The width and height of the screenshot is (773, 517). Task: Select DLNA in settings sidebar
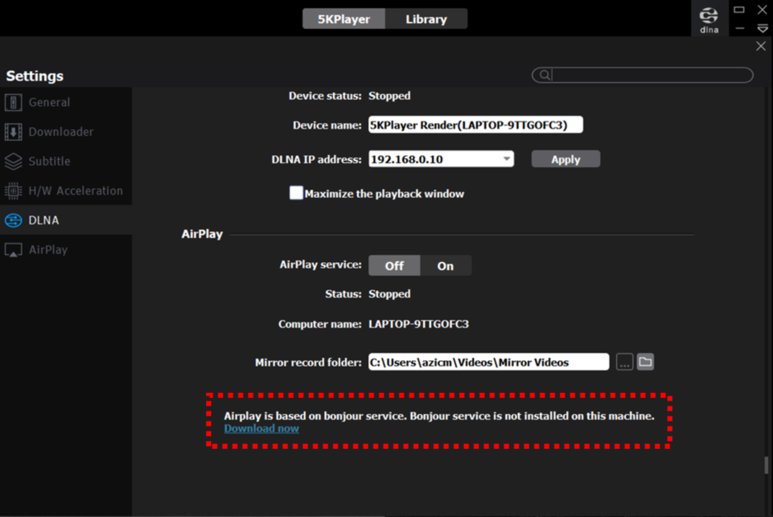coord(66,220)
